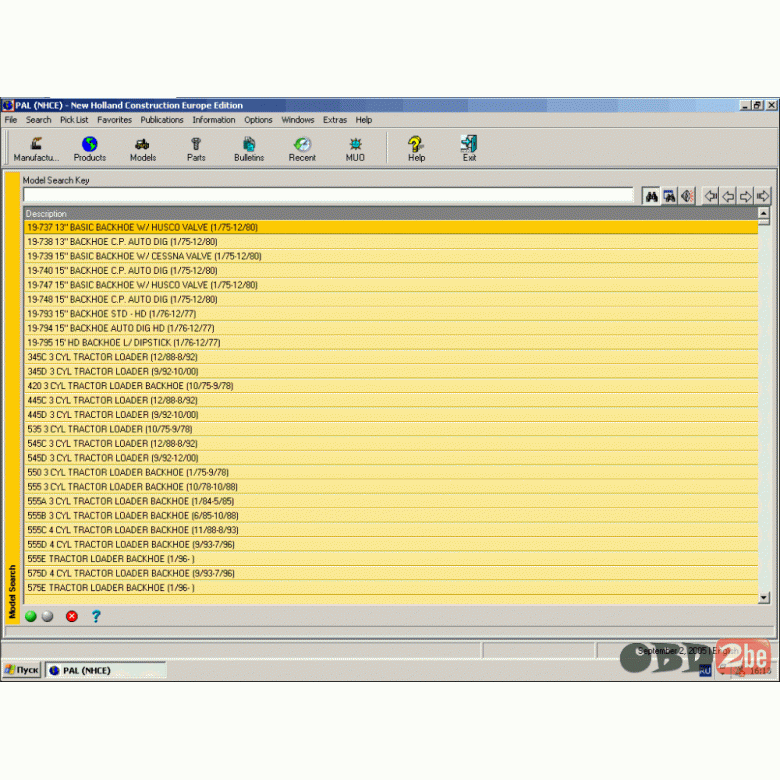Screen dimensions: 780x780
Task: Click the Exit door icon
Action: [x=469, y=149]
